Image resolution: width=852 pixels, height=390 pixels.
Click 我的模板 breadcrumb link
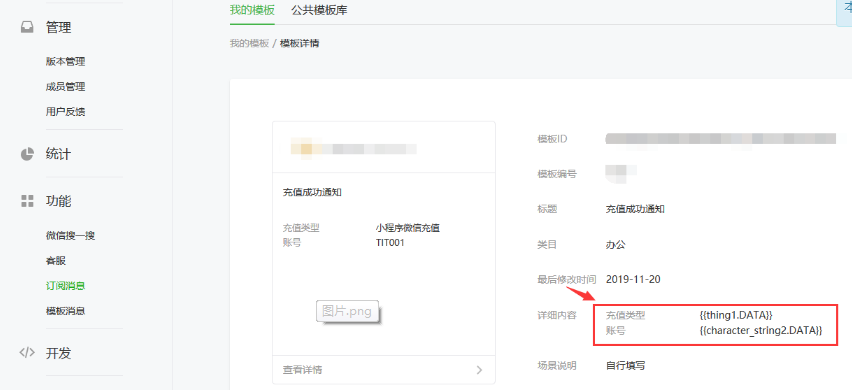(249, 43)
